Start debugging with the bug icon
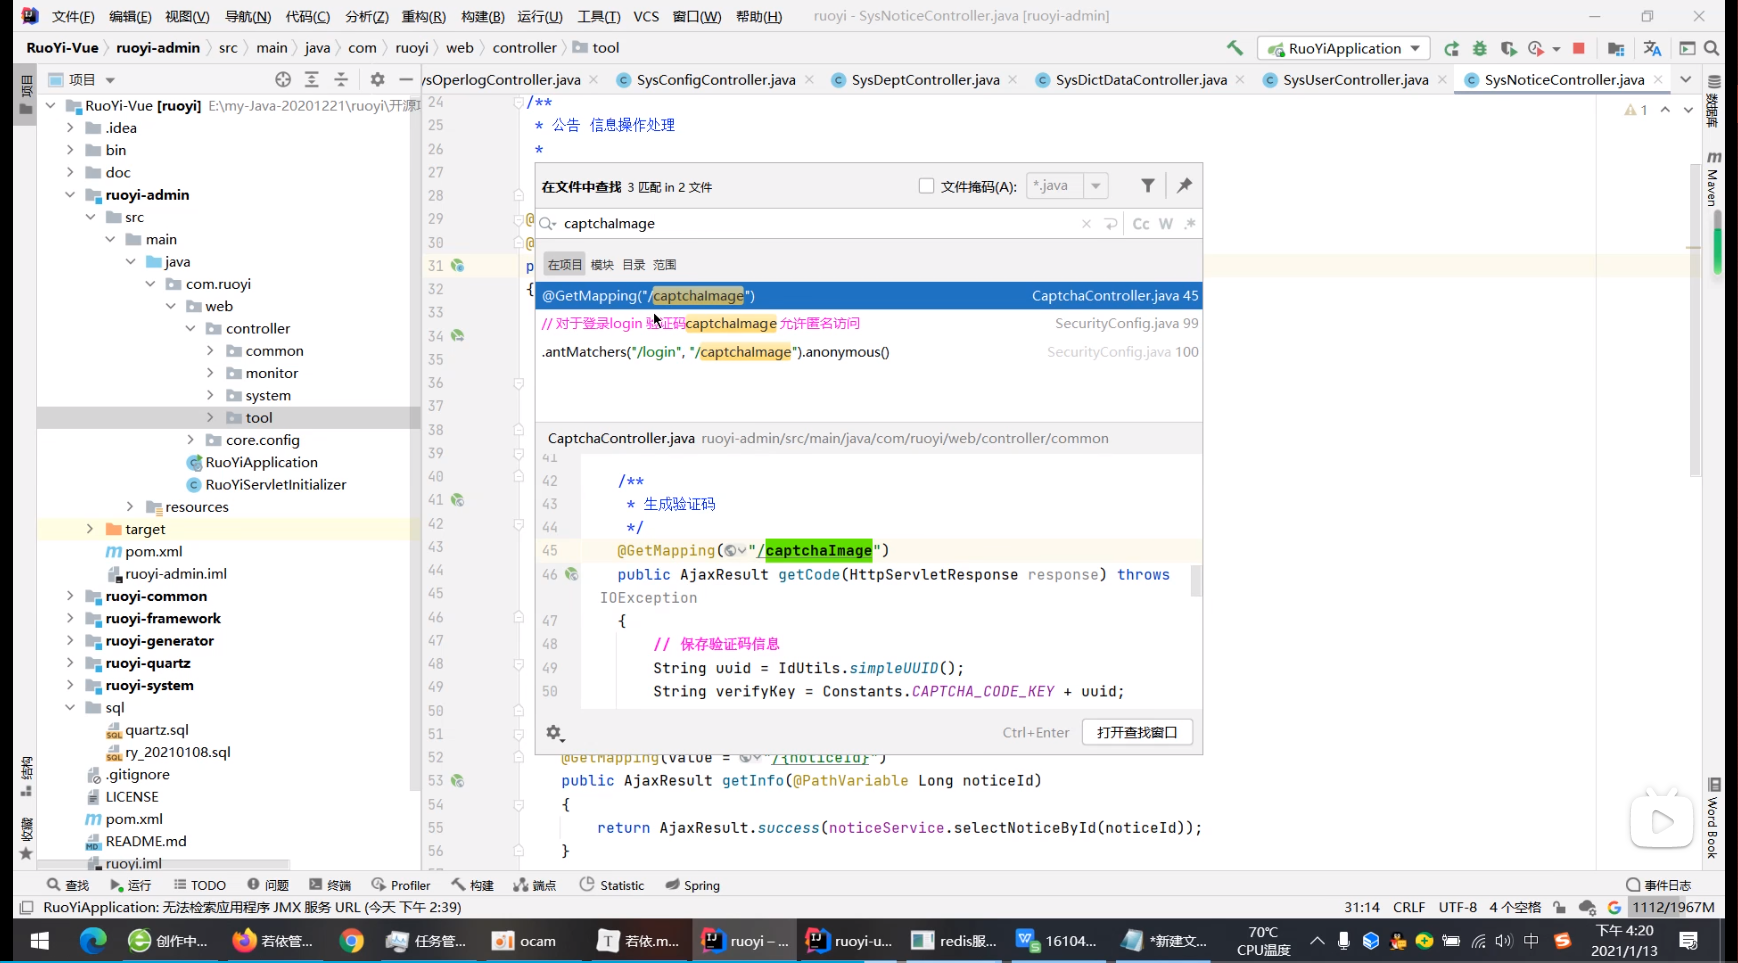The height and width of the screenshot is (963, 1738). pyautogui.click(x=1480, y=48)
